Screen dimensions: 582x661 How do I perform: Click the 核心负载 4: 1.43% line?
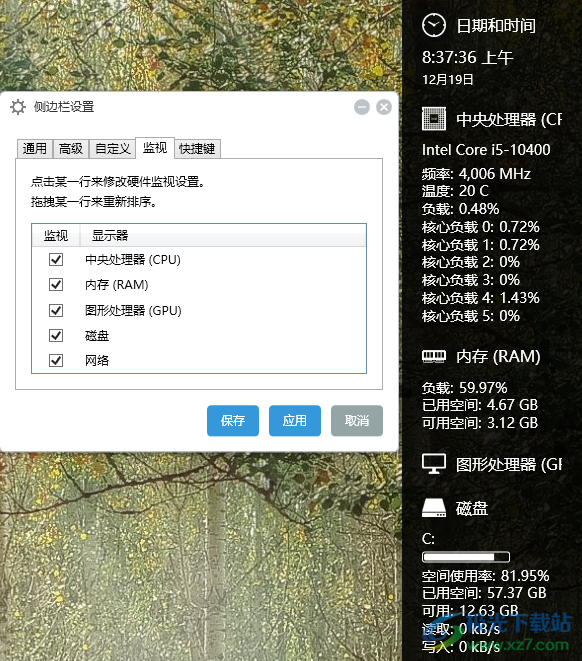[x=480, y=298]
